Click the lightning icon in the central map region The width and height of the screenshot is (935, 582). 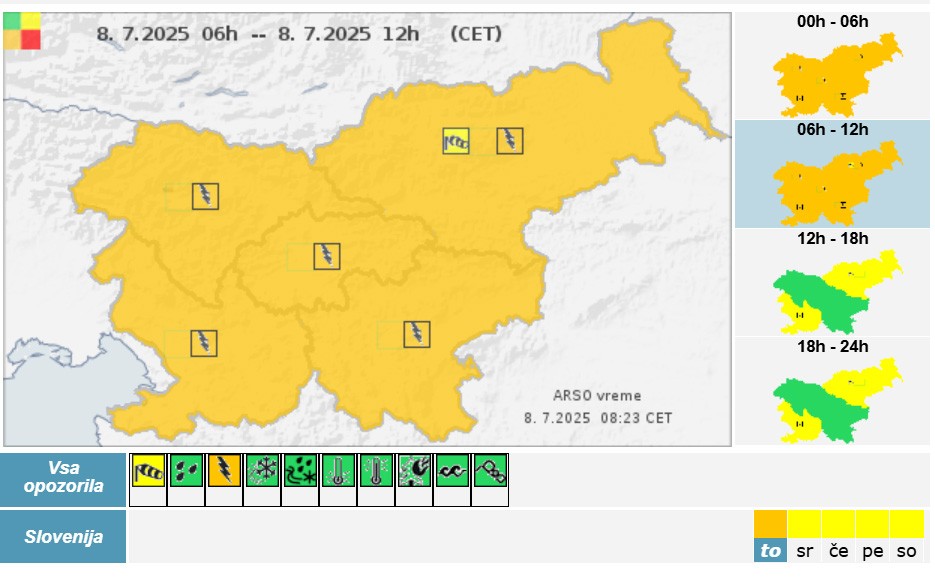pyautogui.click(x=327, y=256)
